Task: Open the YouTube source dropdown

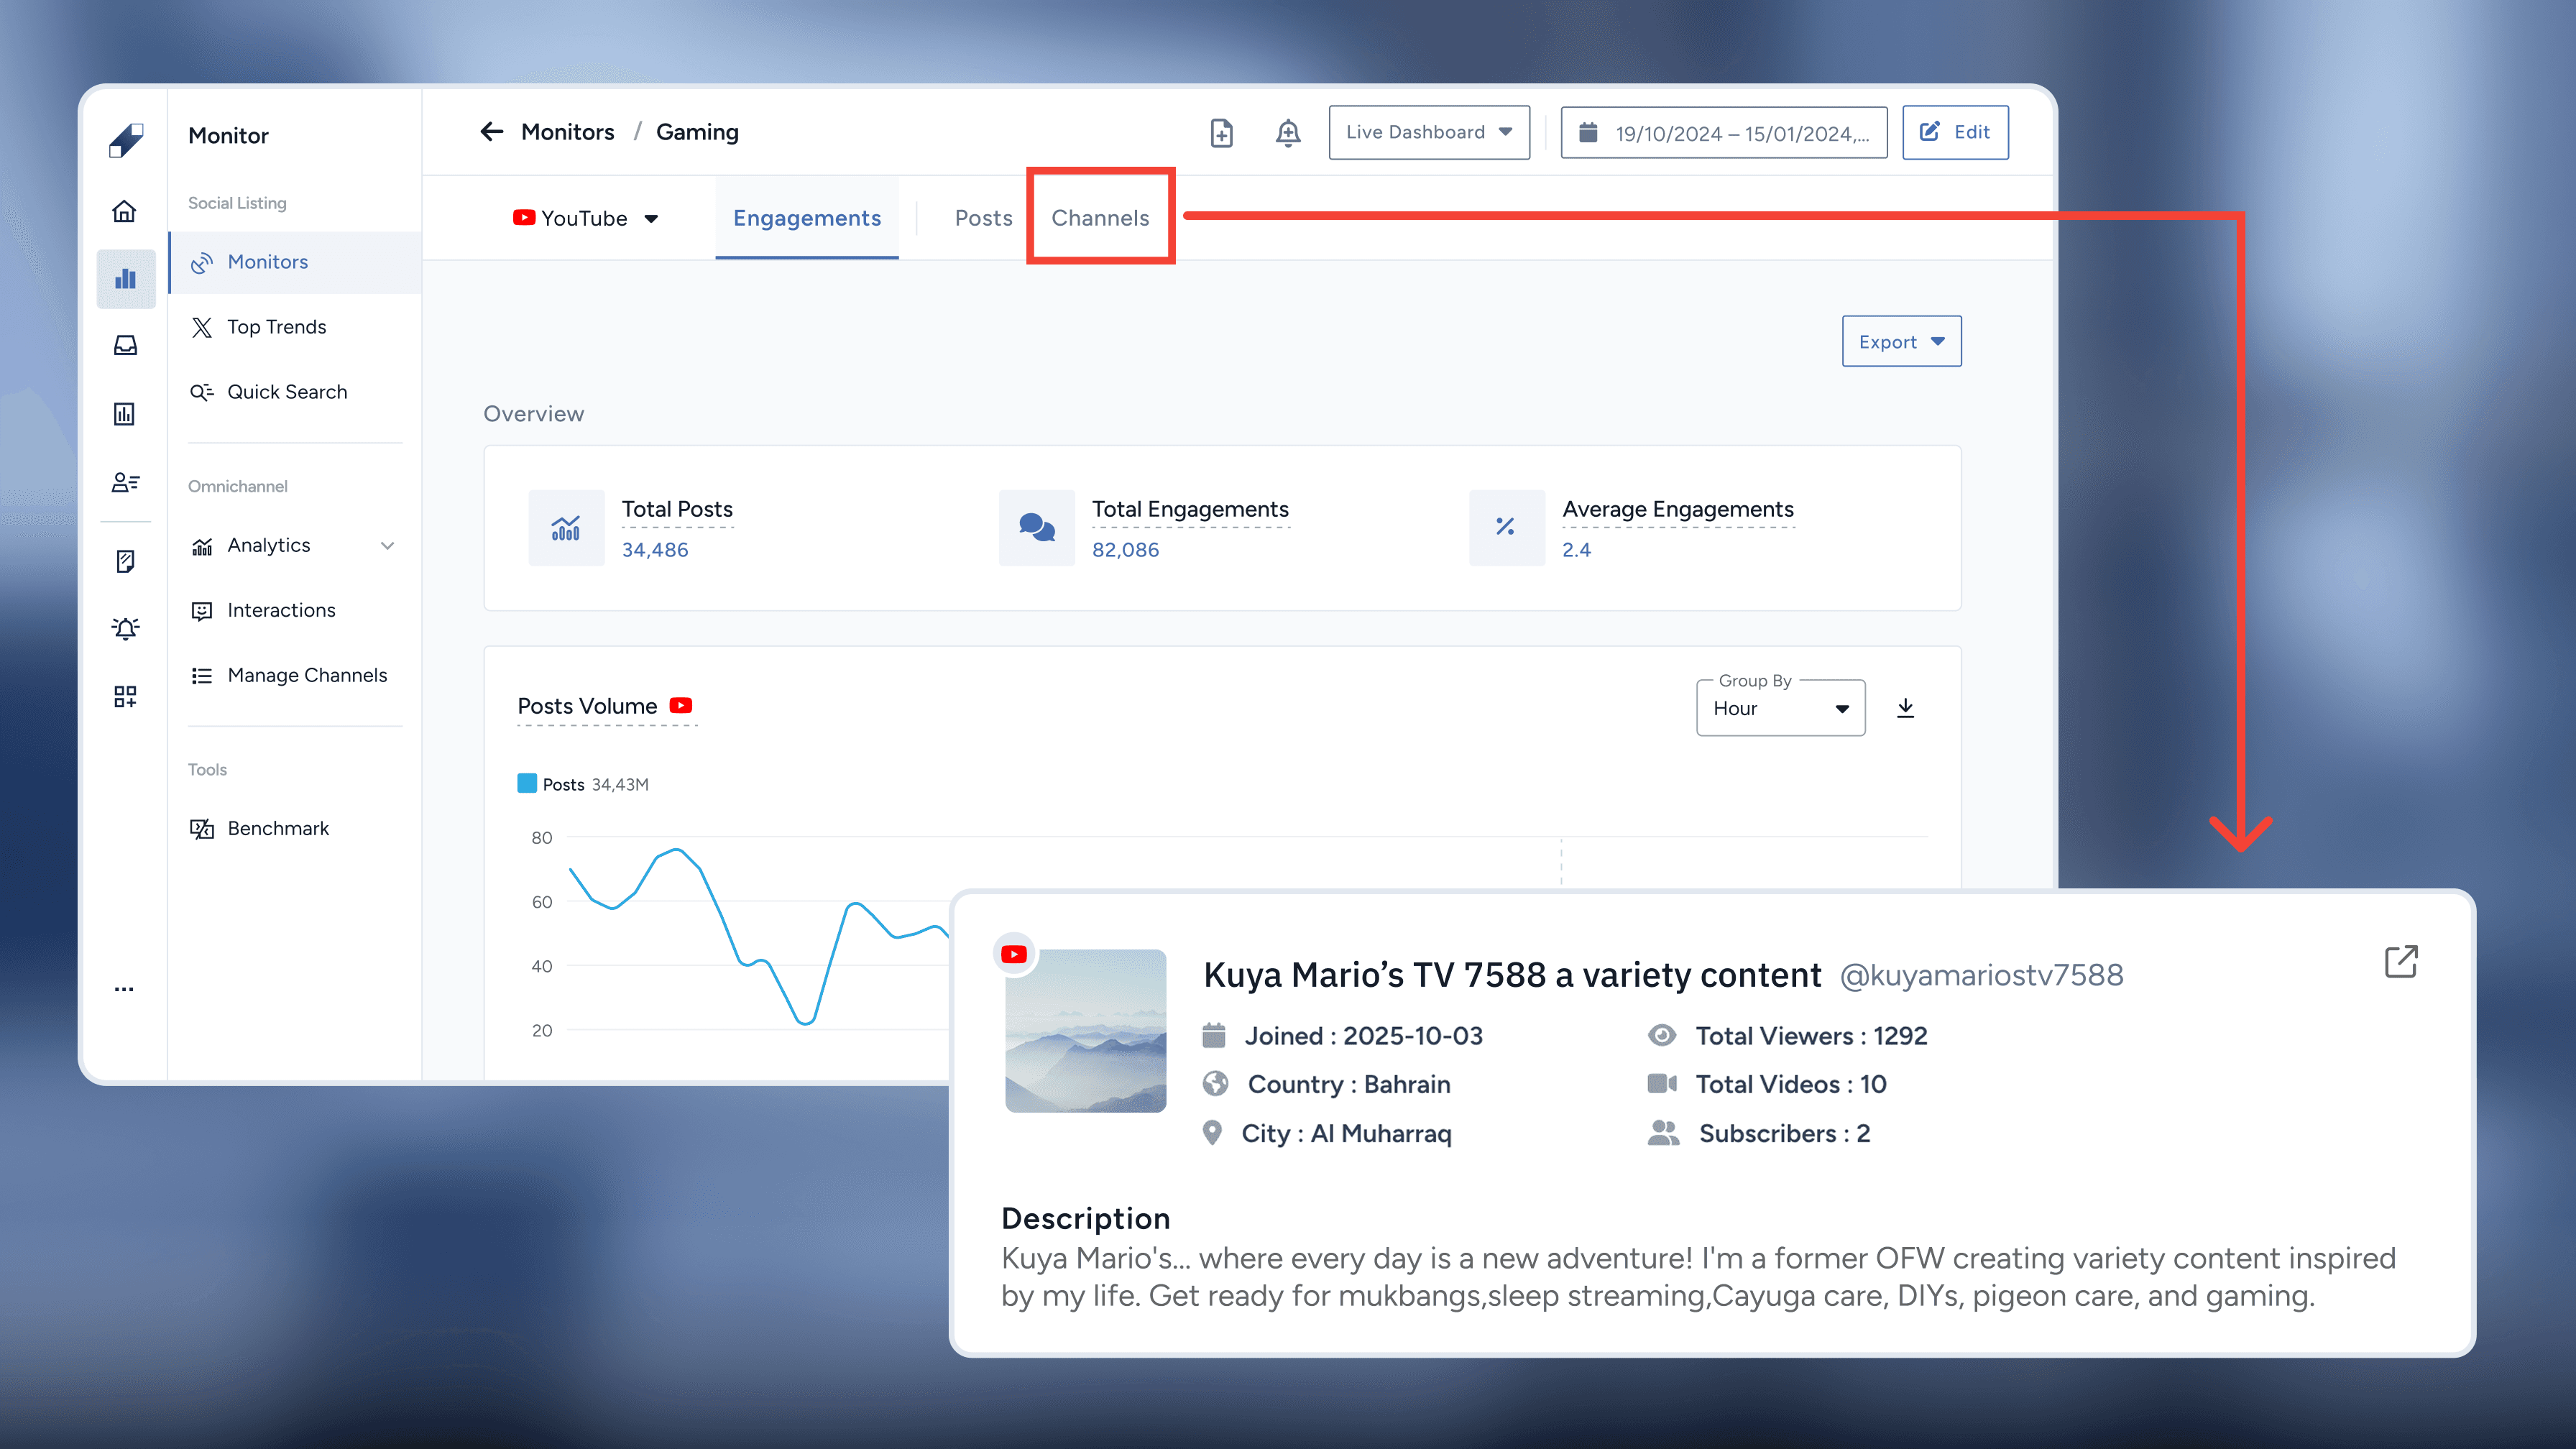Action: (586, 218)
